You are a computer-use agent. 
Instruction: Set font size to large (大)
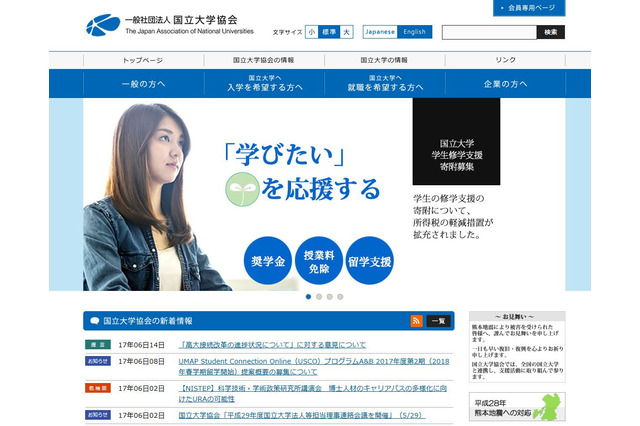pos(346,32)
